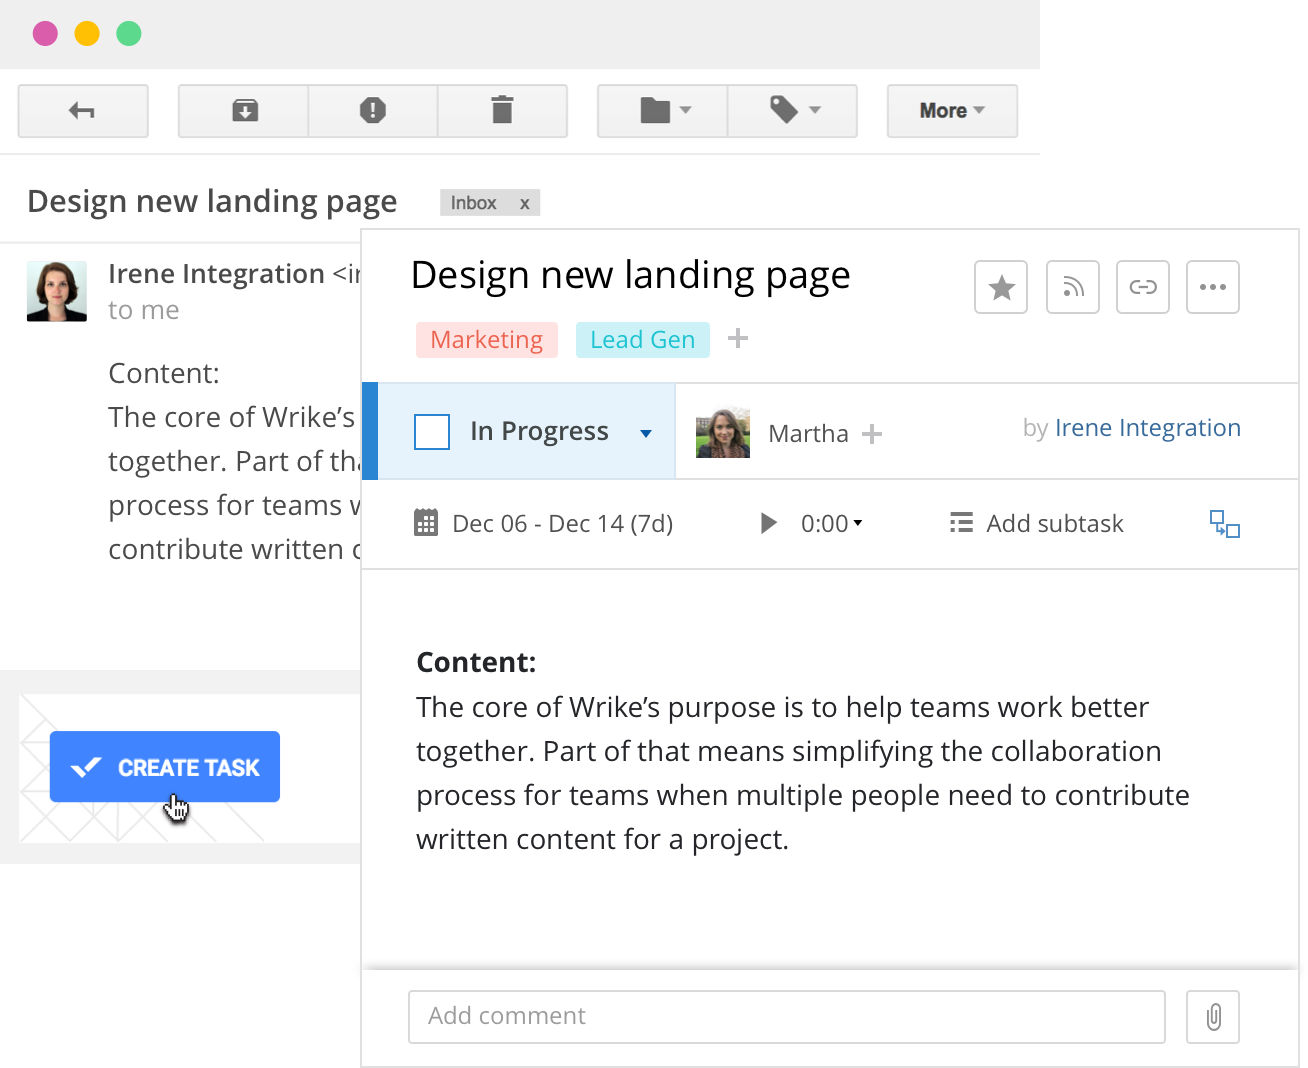Click into the Add comment field
The height and width of the screenshot is (1068, 1308).
click(x=787, y=1017)
